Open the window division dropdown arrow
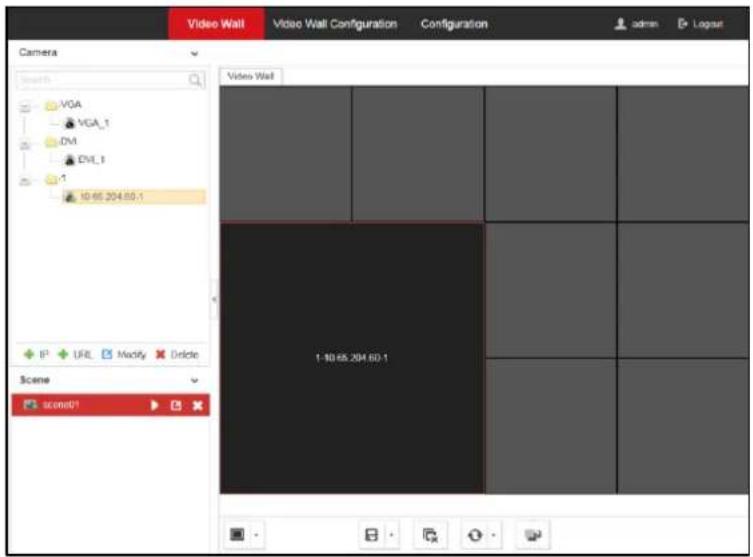 click(x=256, y=535)
